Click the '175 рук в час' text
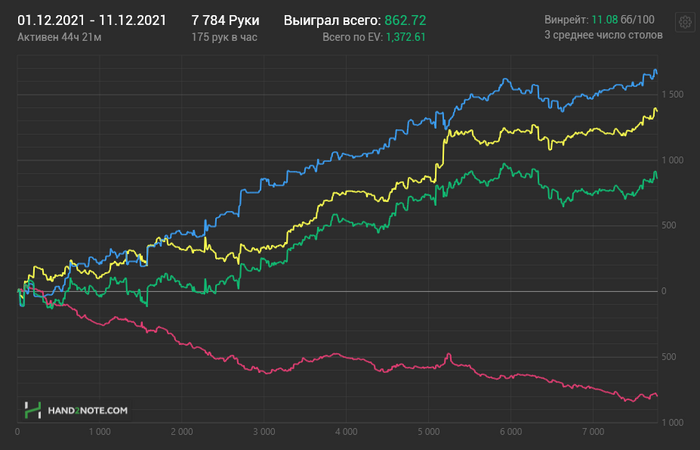The width and height of the screenshot is (700, 450). click(224, 37)
